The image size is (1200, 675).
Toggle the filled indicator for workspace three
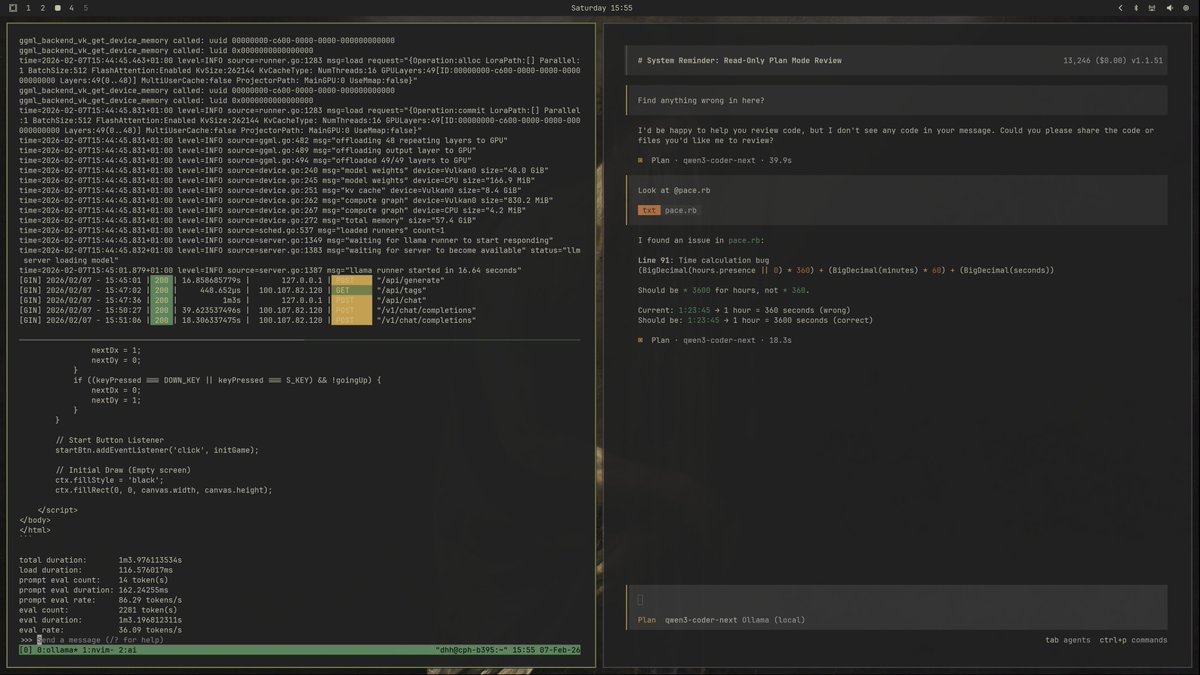(x=58, y=8)
